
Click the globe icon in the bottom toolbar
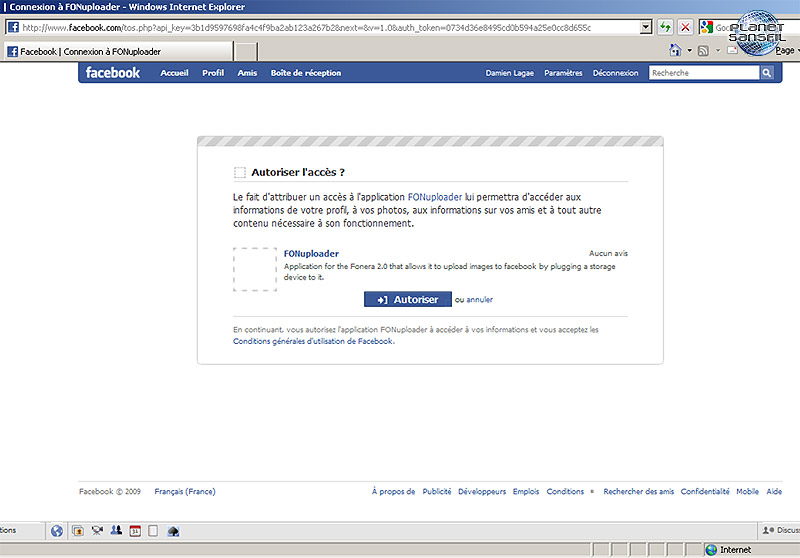(57, 531)
